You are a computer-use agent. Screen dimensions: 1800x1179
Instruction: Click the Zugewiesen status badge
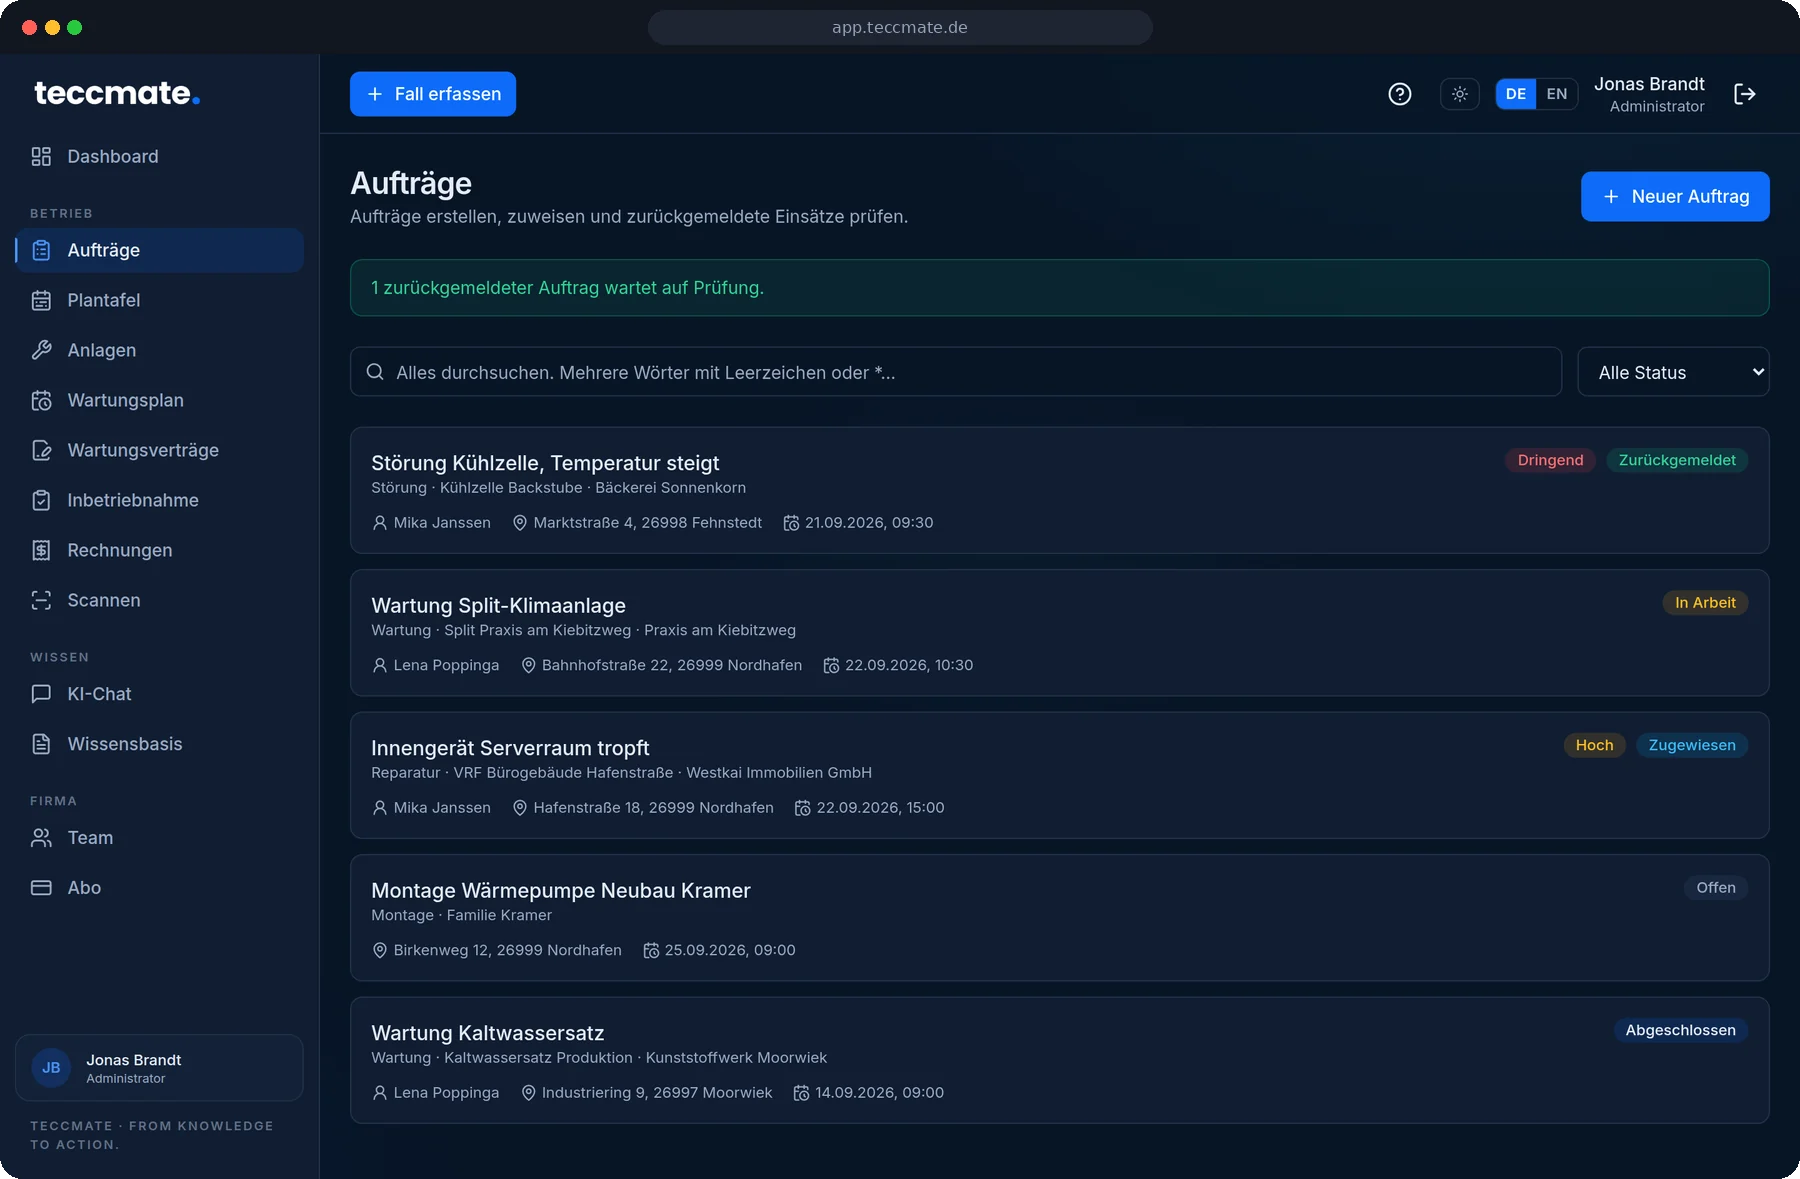tap(1692, 745)
